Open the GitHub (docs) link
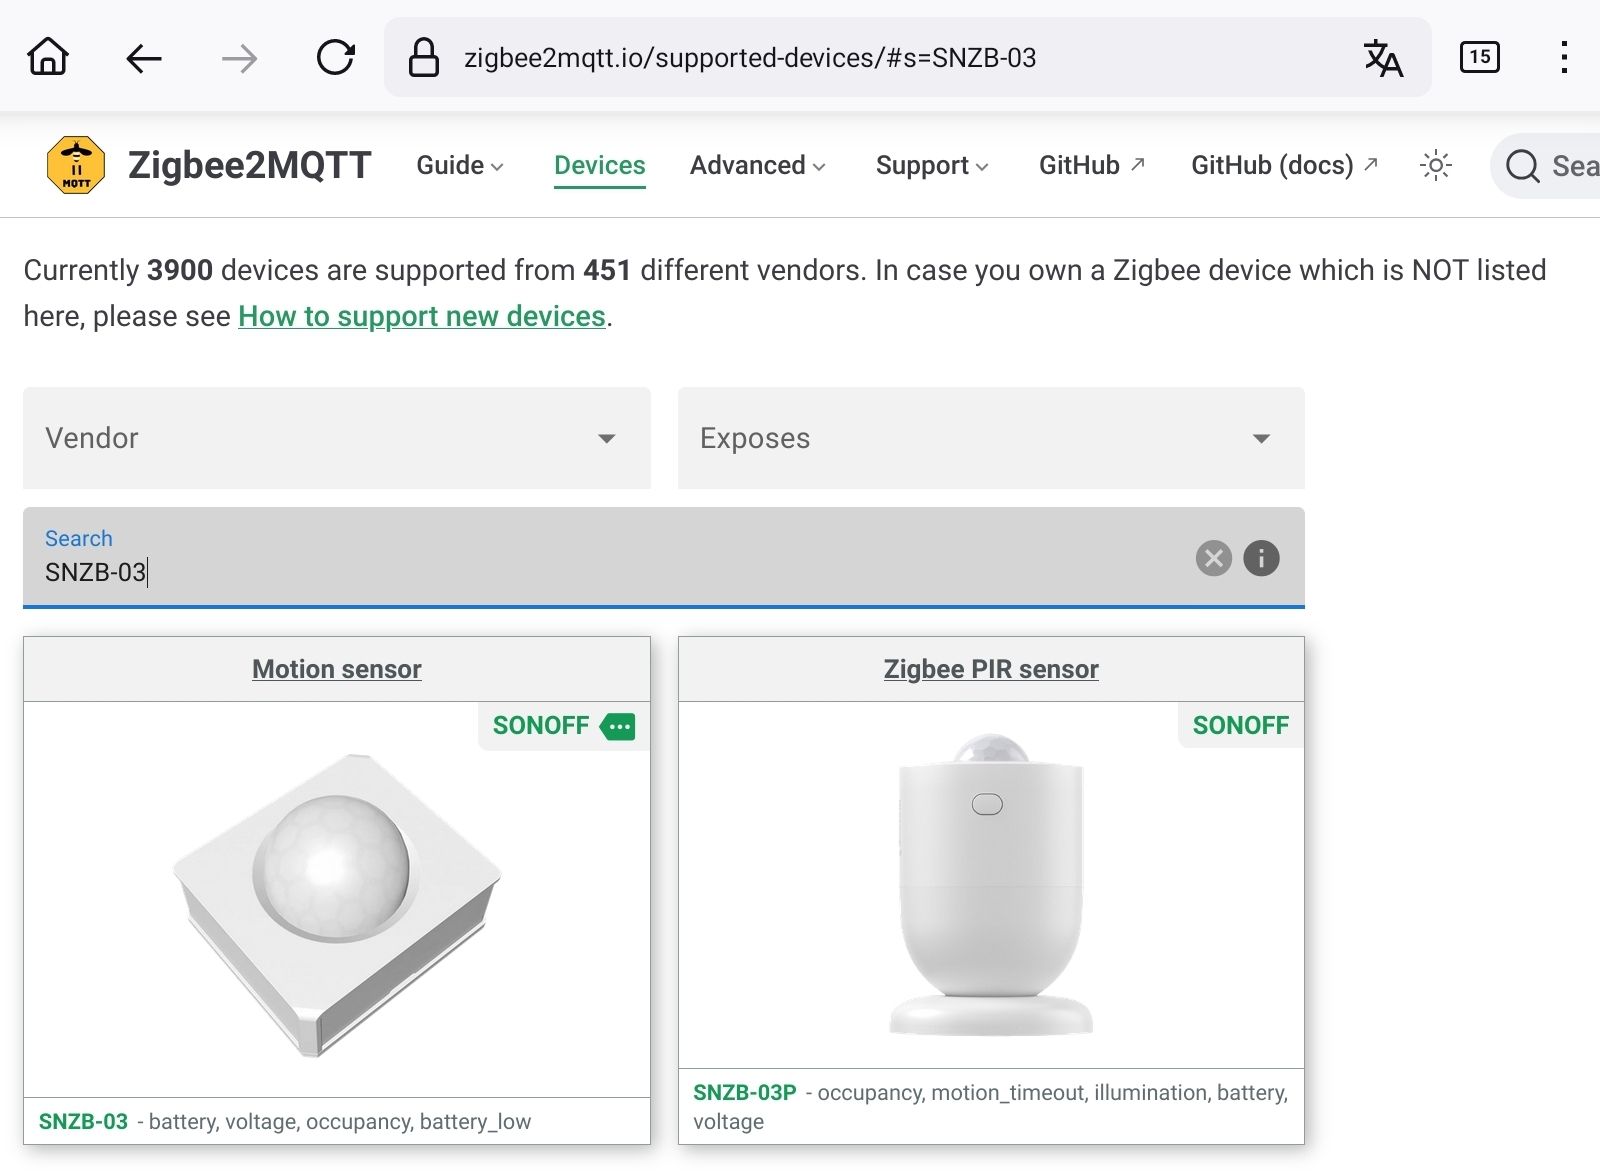The width and height of the screenshot is (1600, 1175). [x=1284, y=165]
